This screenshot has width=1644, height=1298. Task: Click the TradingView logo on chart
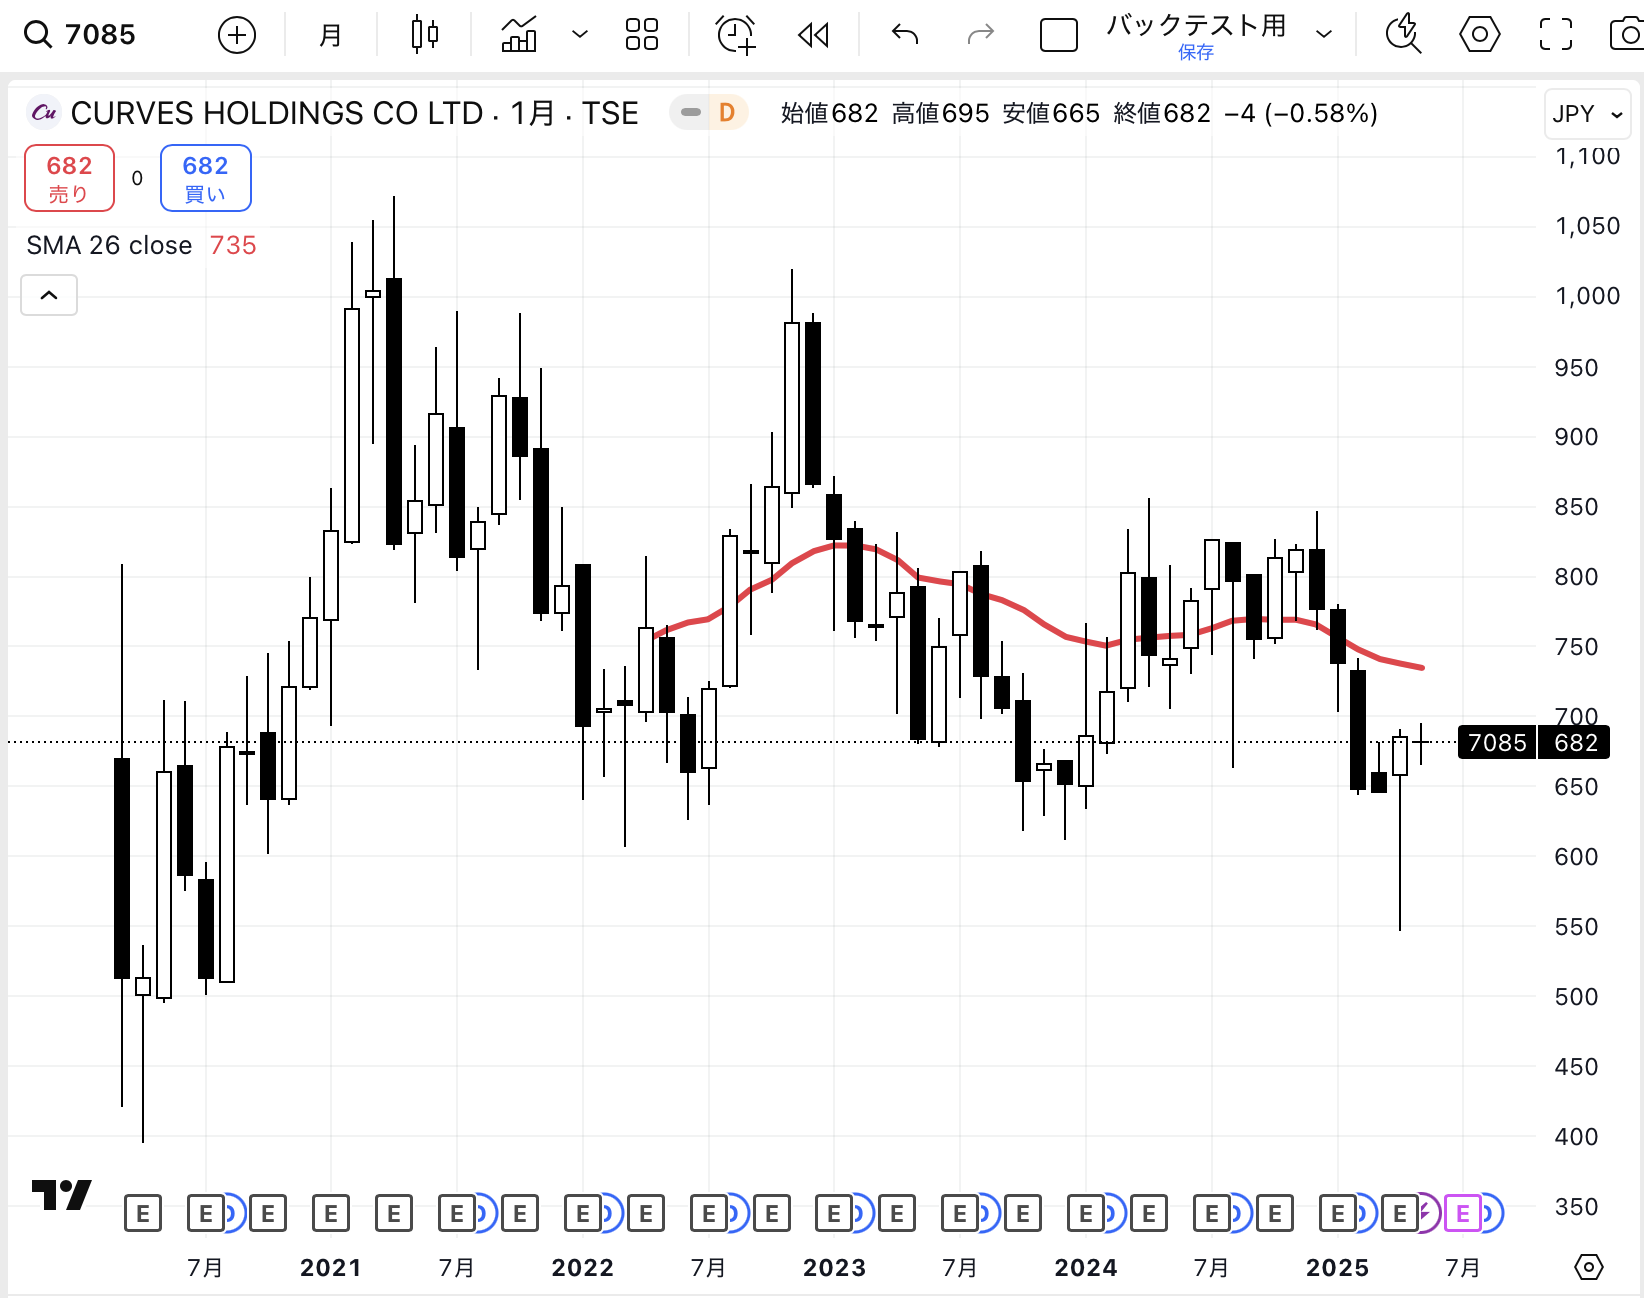pos(62,1194)
